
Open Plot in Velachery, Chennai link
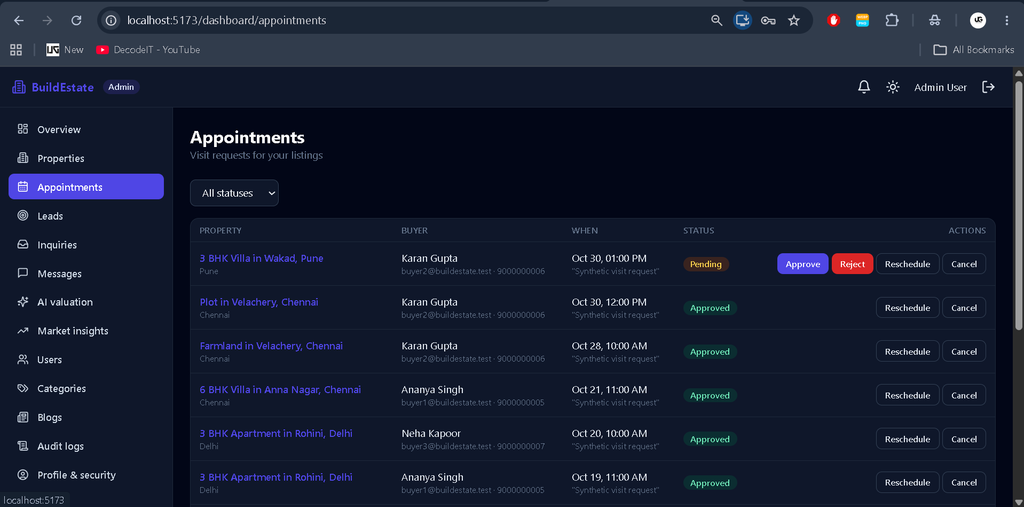[259, 302]
